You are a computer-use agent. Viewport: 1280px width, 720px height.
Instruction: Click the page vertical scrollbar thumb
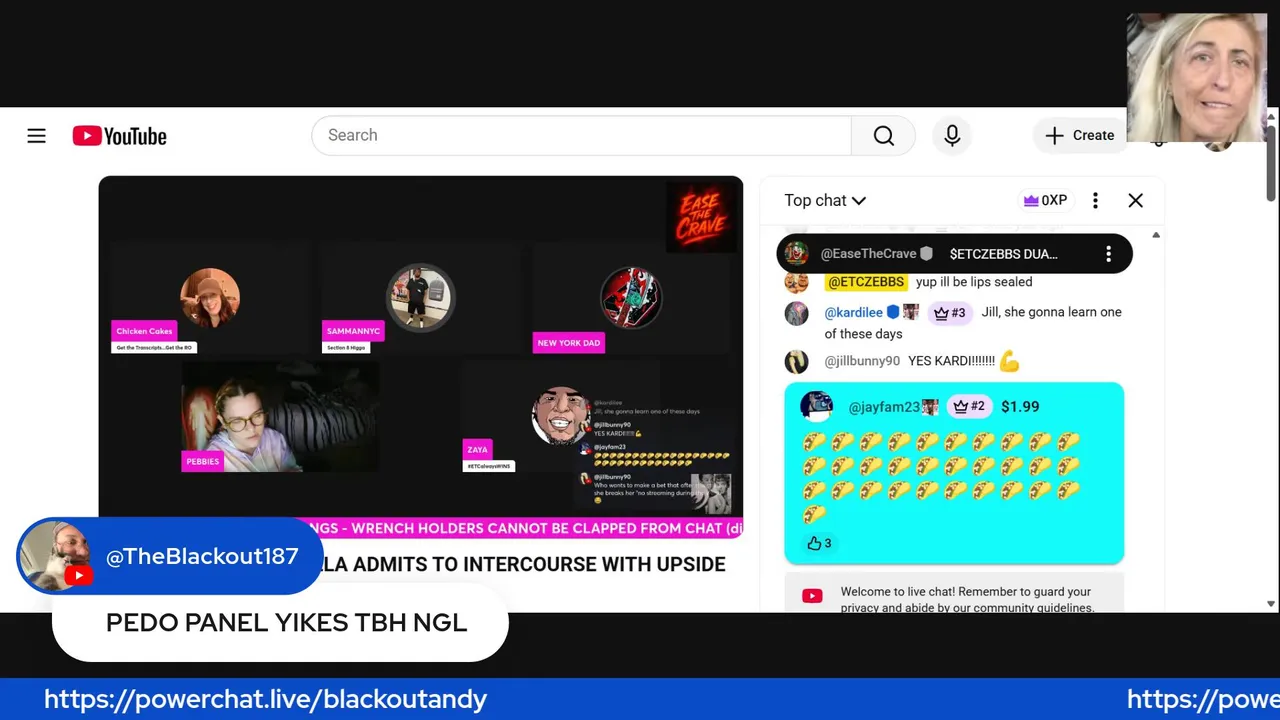tap(1271, 162)
